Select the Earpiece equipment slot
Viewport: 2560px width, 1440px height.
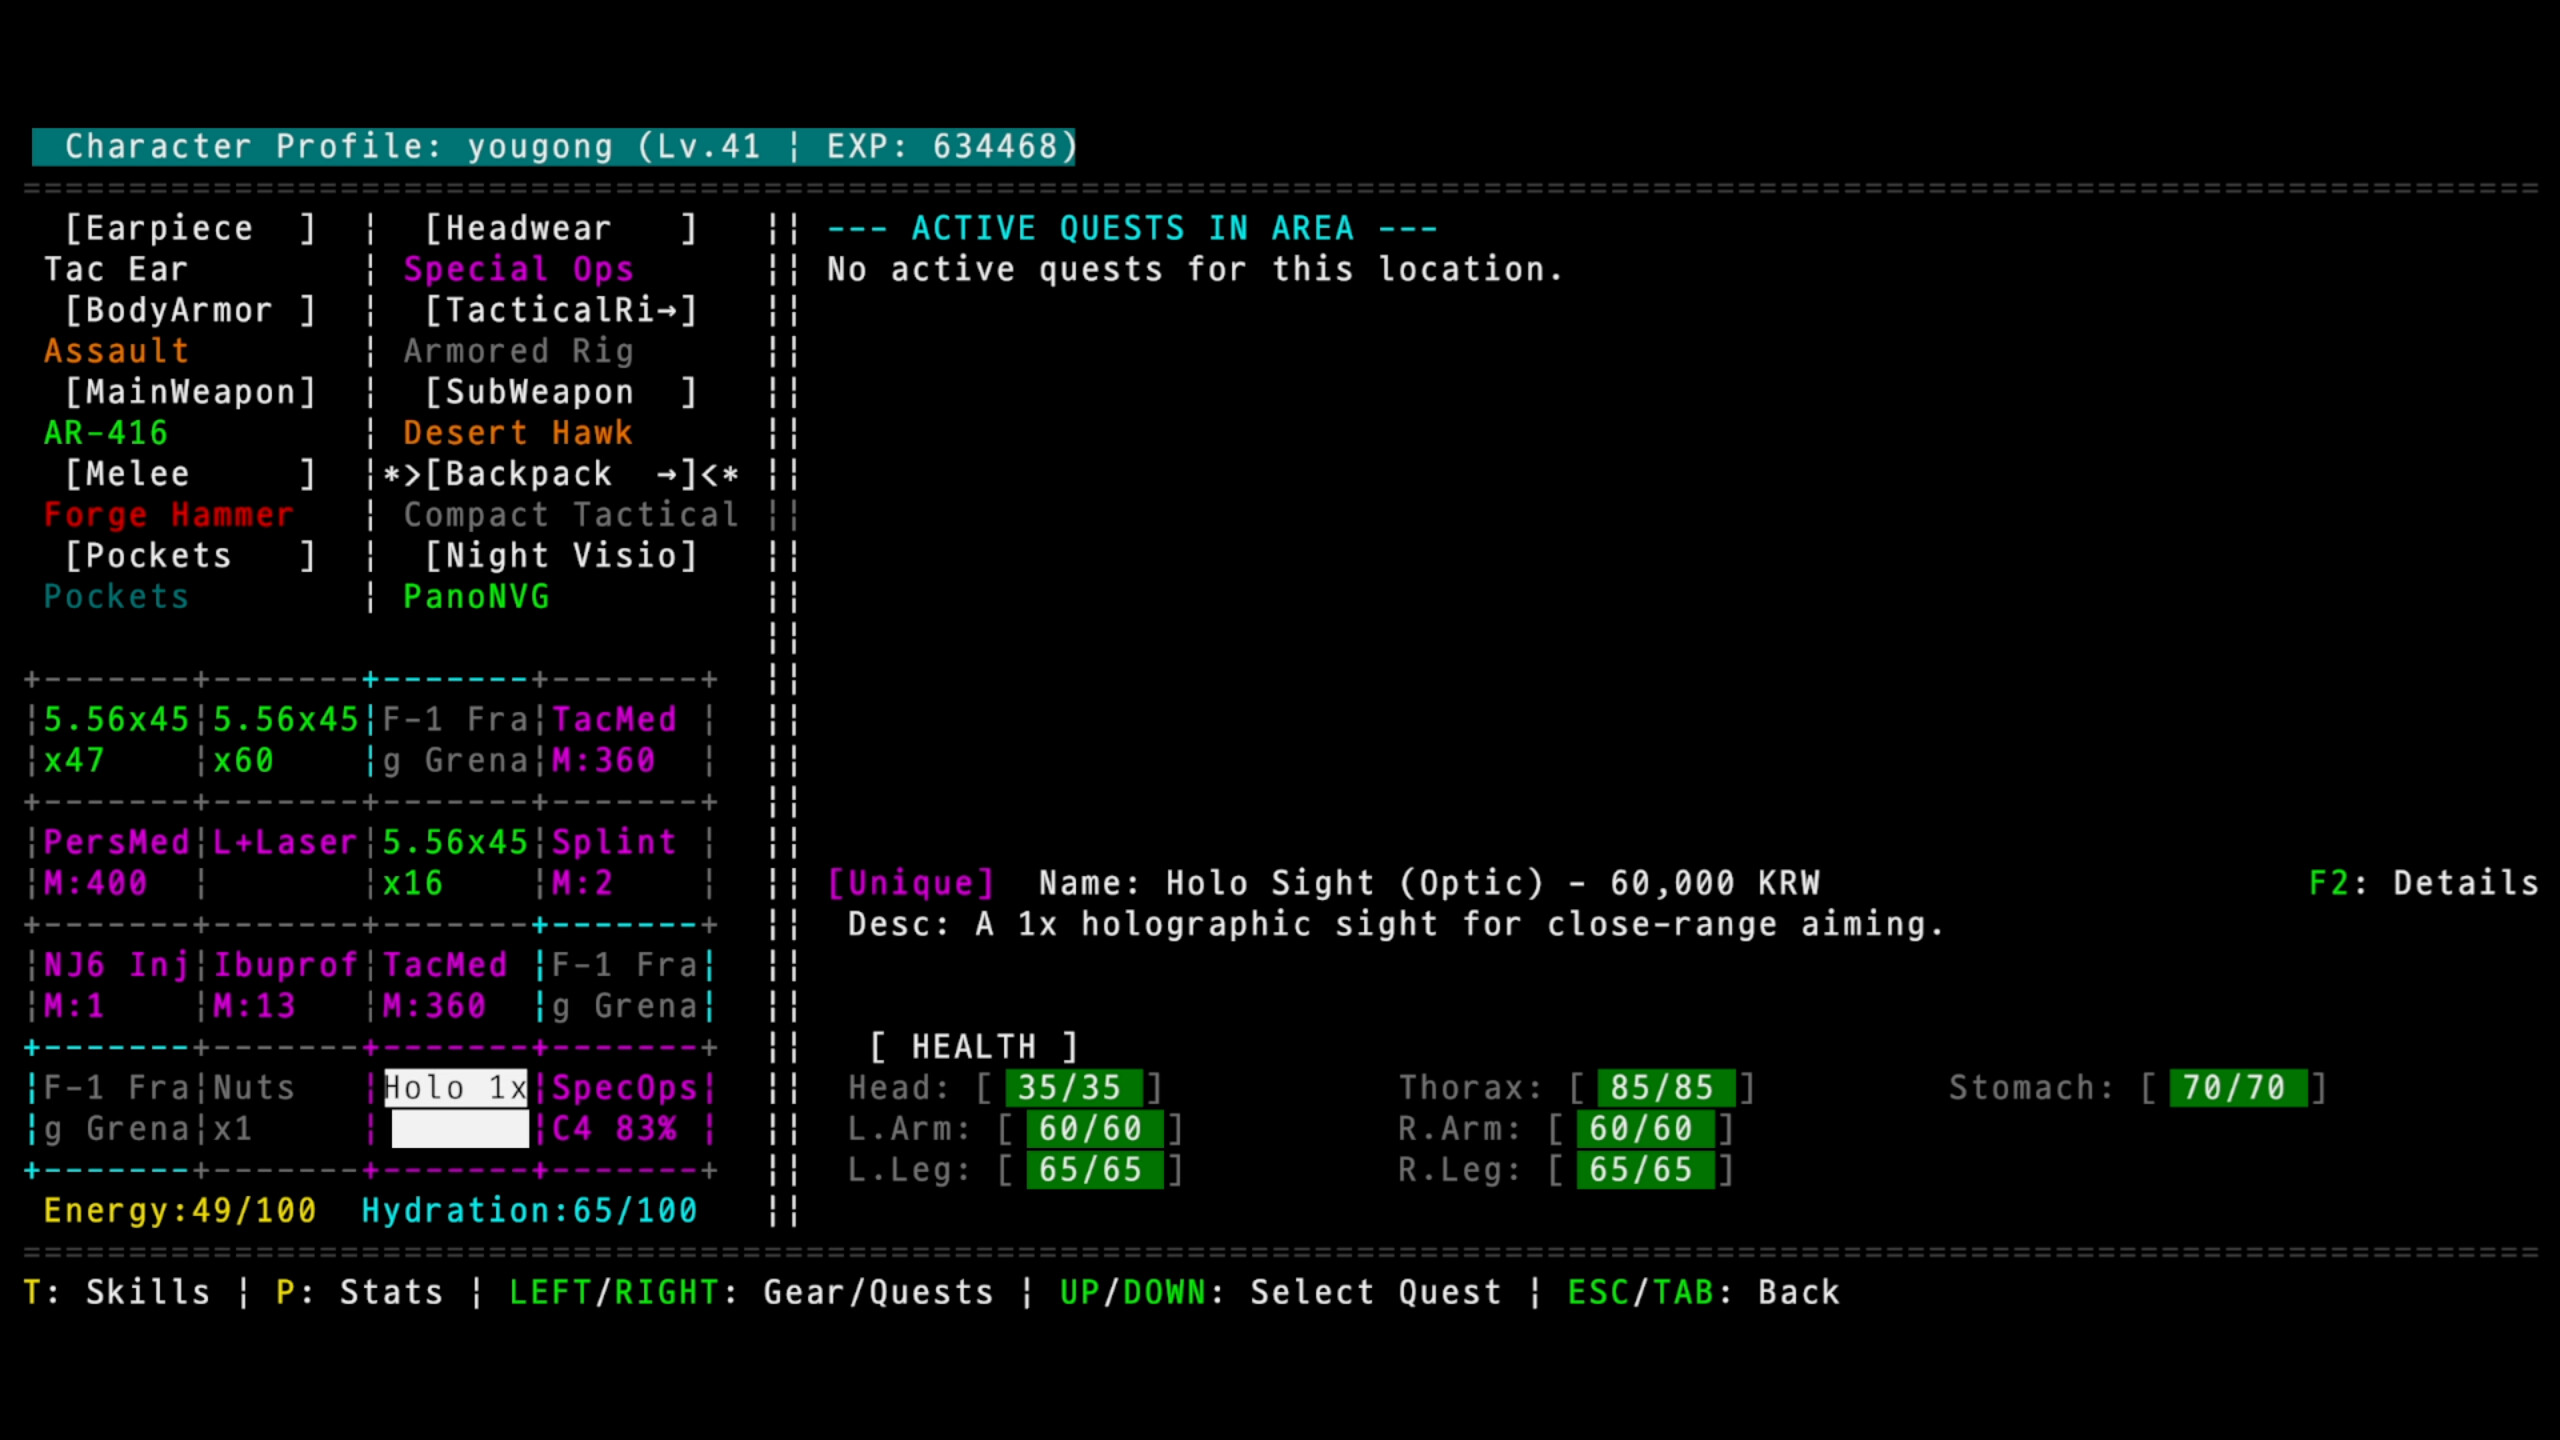pos(190,228)
